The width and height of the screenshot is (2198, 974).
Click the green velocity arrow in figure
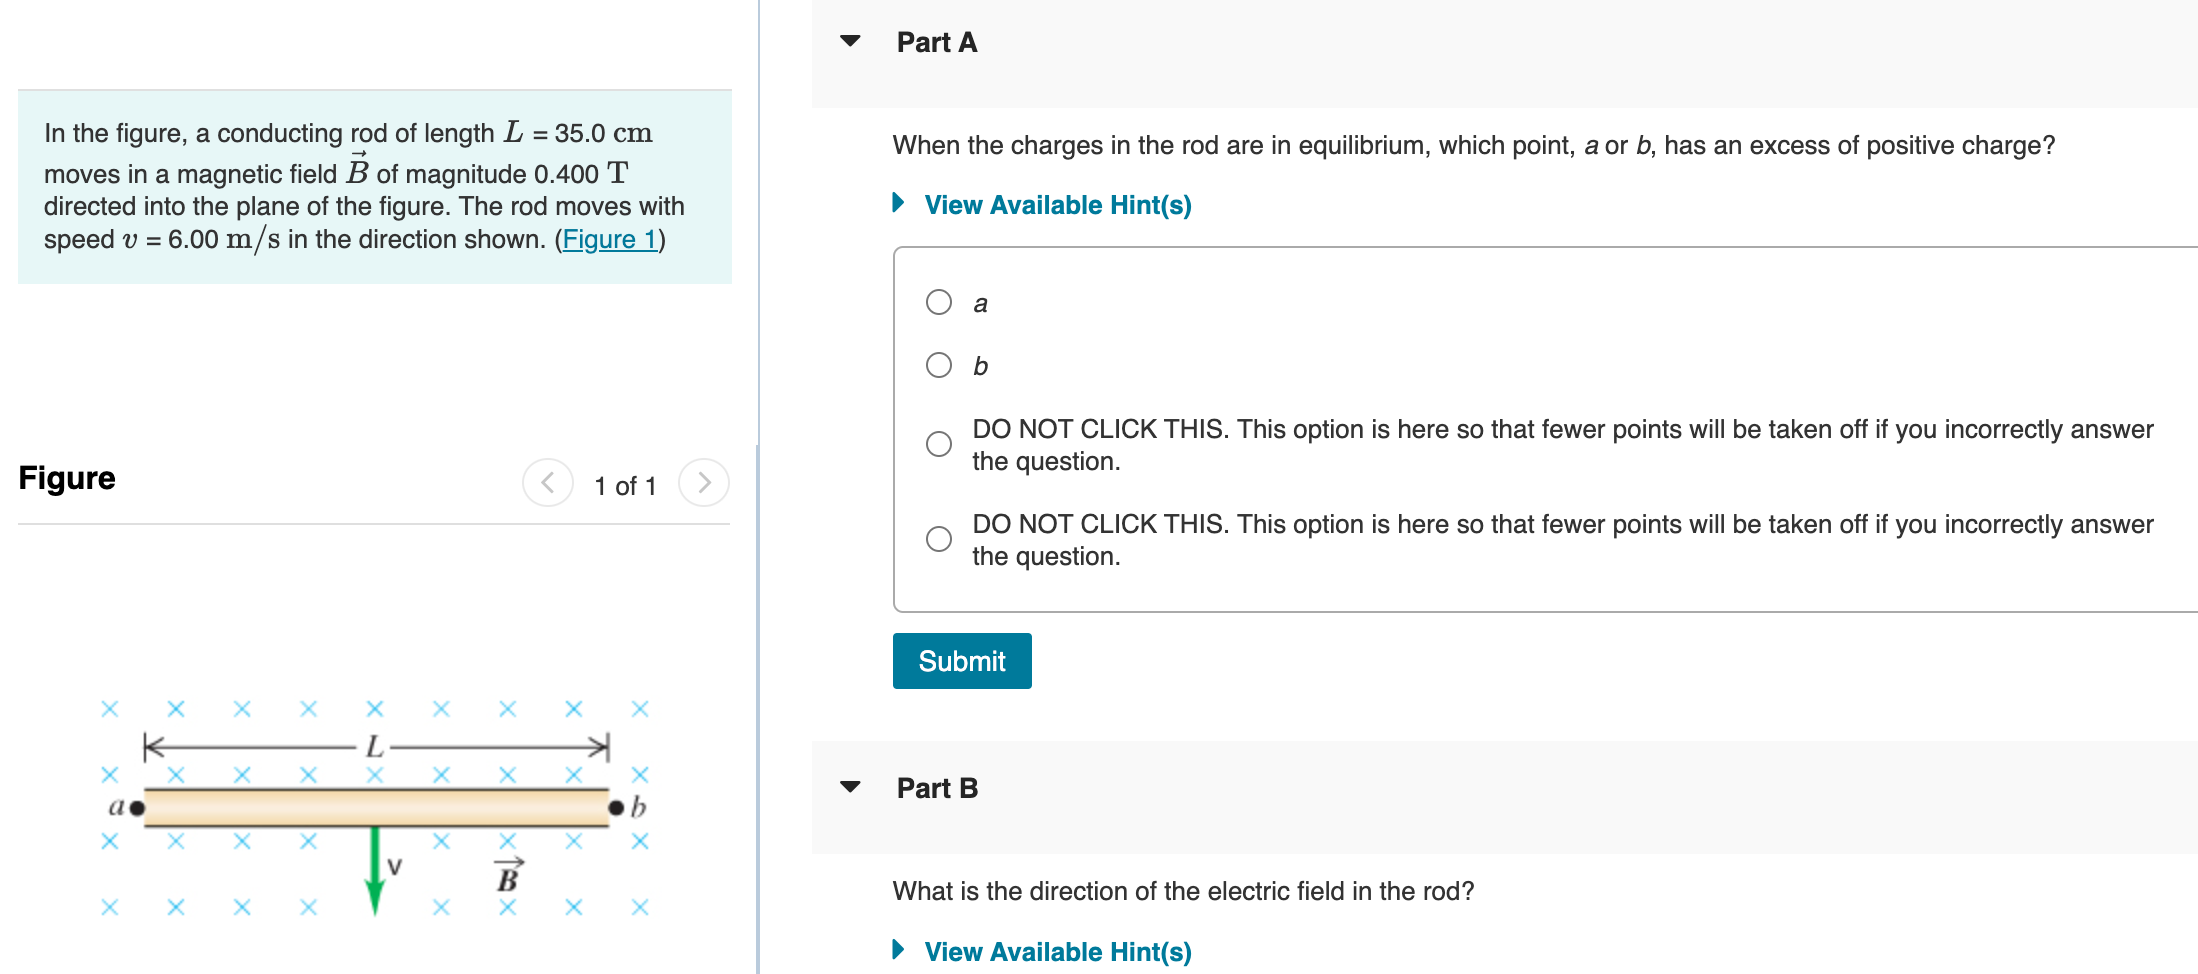pyautogui.click(x=375, y=868)
